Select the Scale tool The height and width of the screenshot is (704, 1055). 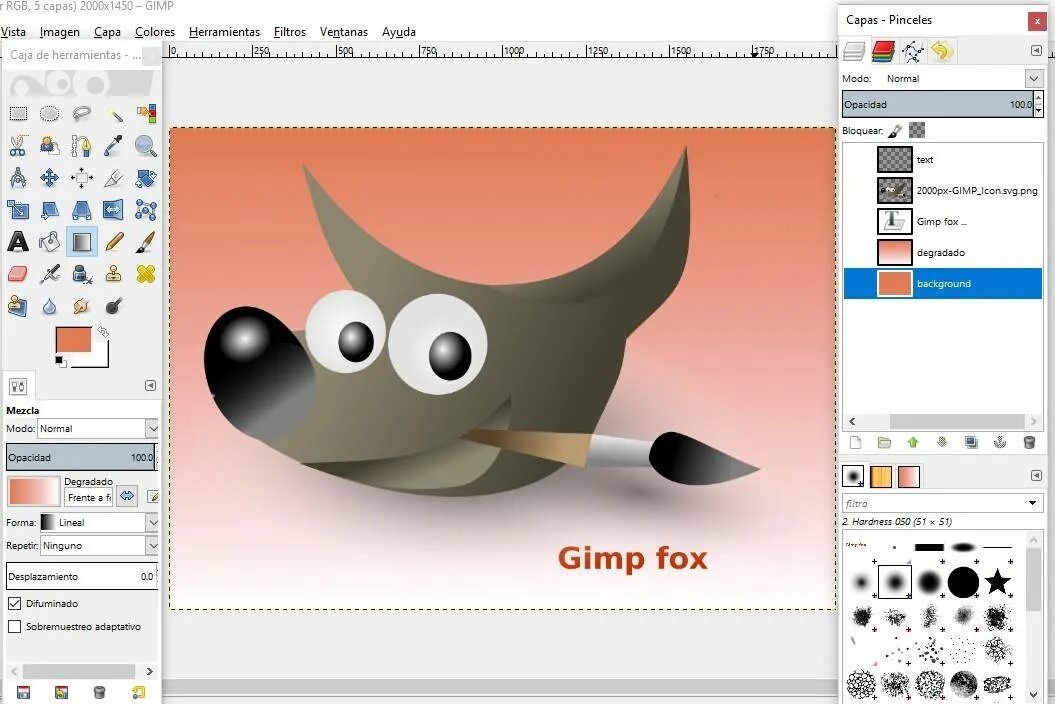tap(18, 210)
